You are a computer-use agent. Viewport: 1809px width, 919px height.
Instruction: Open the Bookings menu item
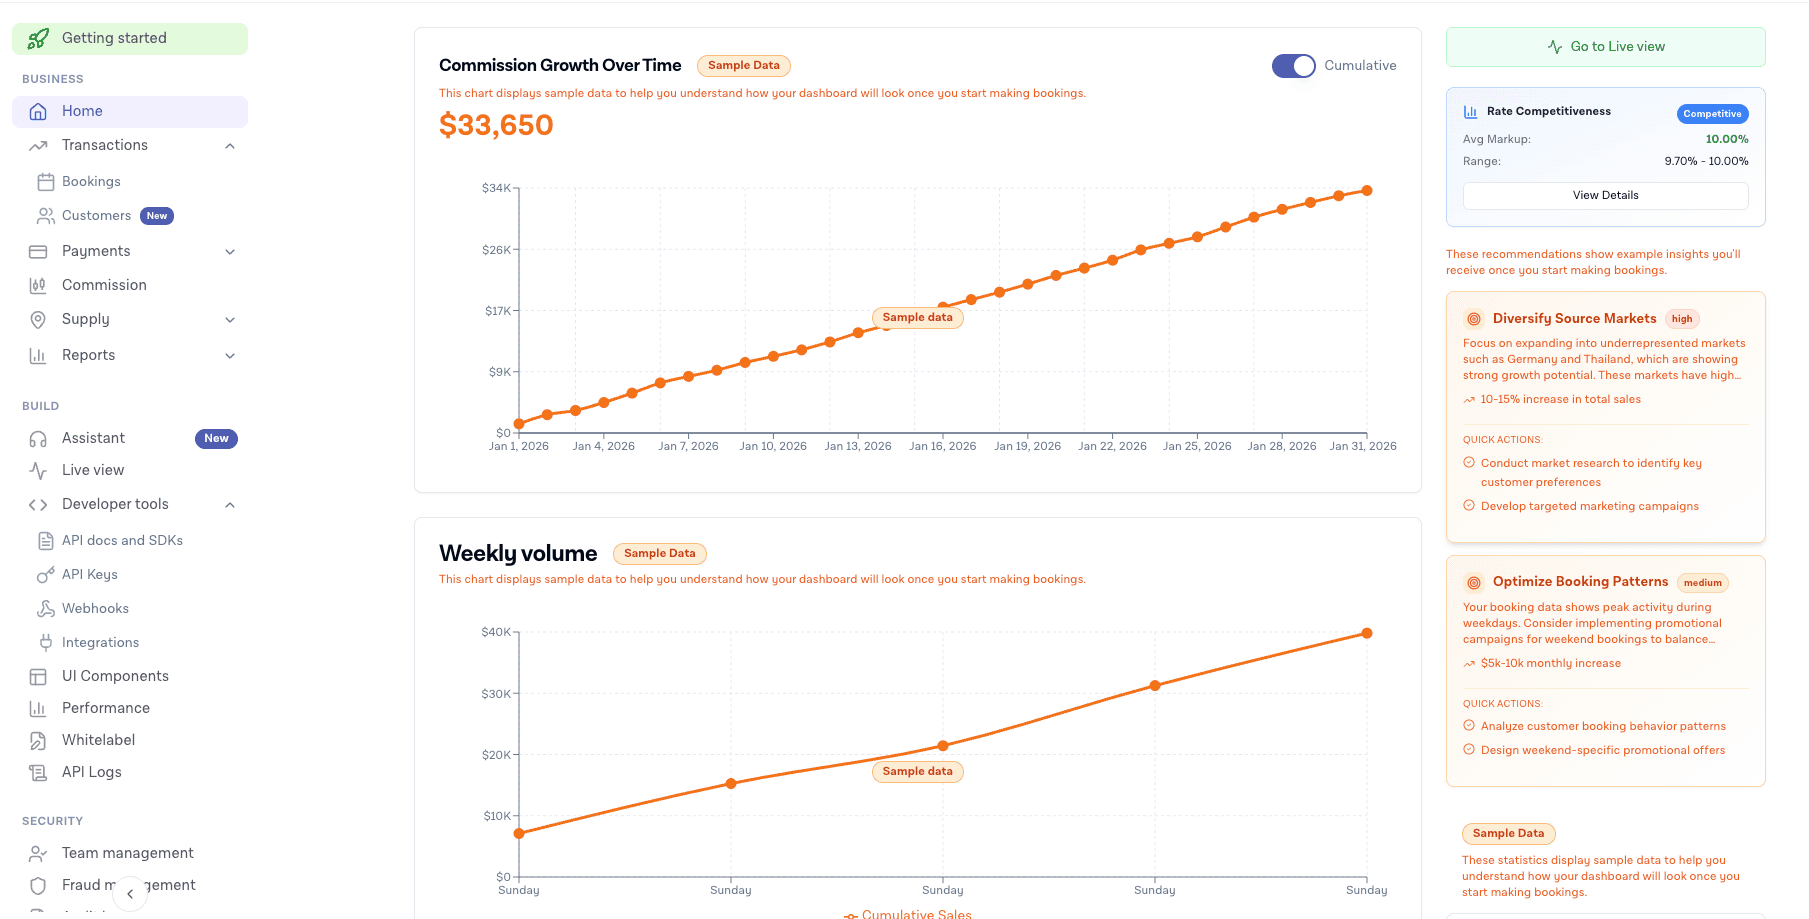[x=91, y=182]
